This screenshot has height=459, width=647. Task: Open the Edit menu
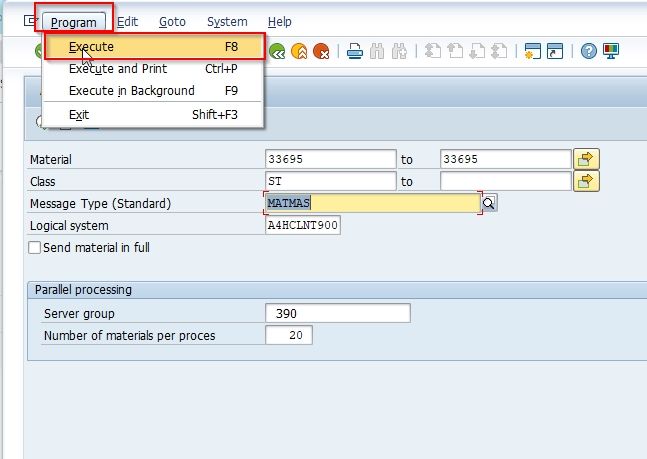tap(127, 21)
